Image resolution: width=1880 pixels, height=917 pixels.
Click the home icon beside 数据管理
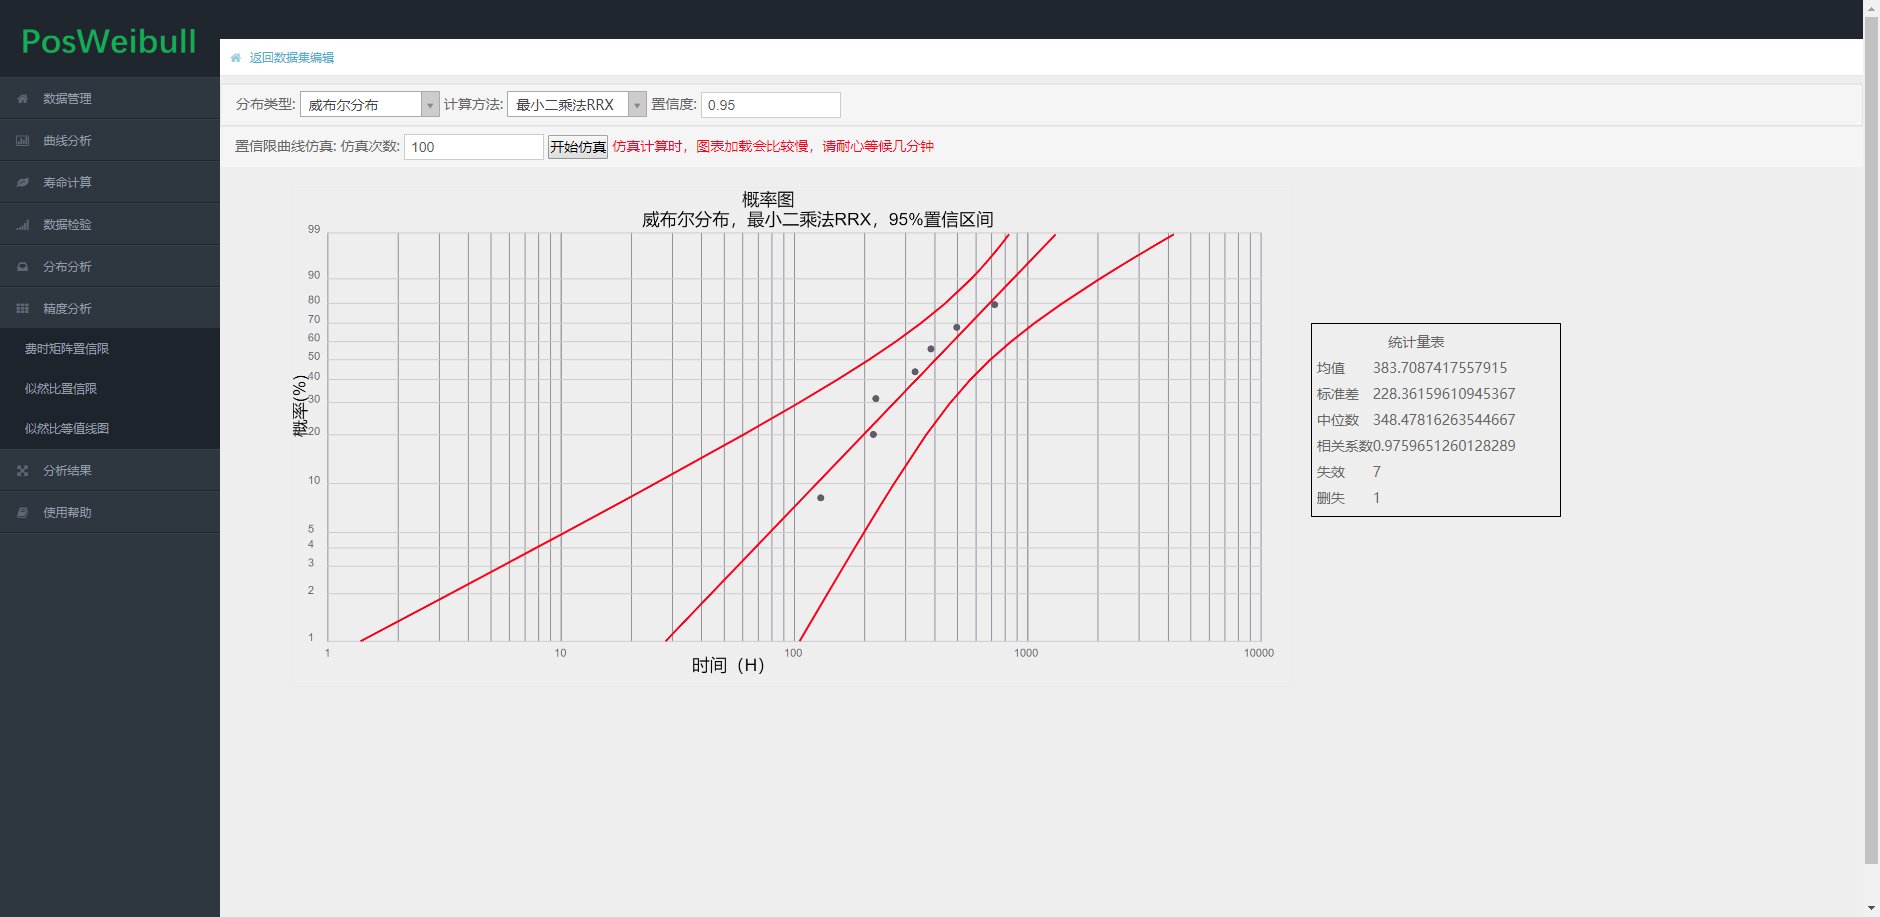point(22,98)
